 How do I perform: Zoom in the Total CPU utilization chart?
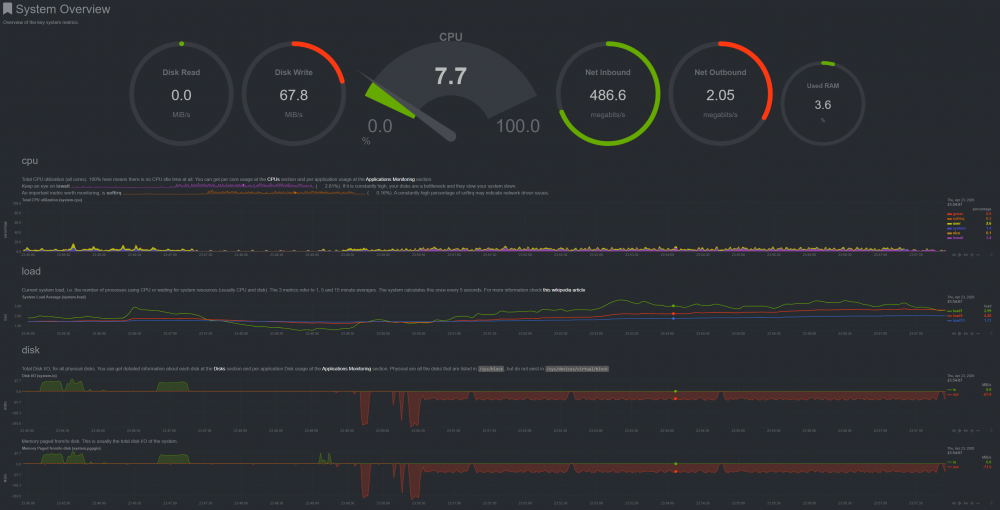click(972, 255)
